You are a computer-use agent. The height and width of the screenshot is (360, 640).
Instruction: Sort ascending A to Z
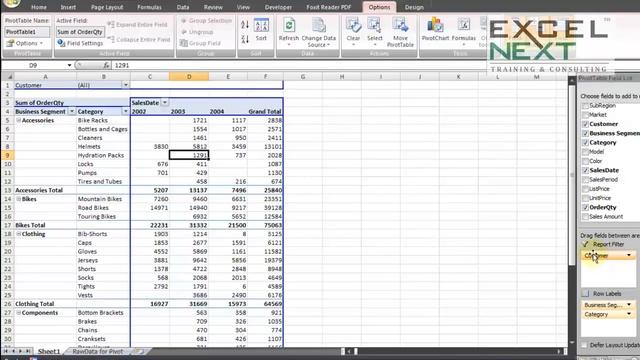point(244,25)
